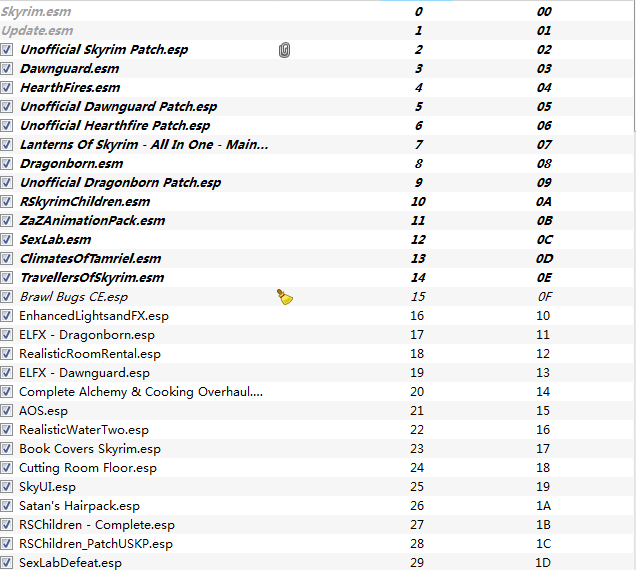Toggle the SkyUI.esp checkbox
This screenshot has height=570, width=636.
coord(6,486)
